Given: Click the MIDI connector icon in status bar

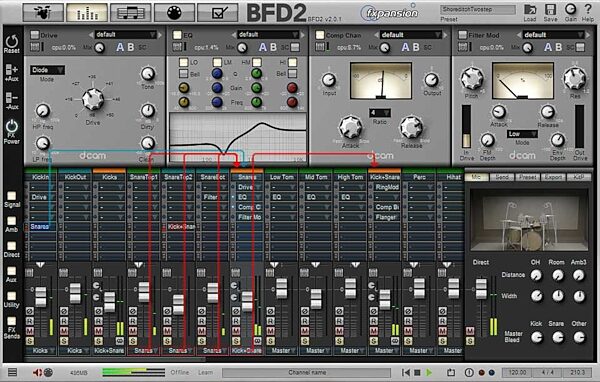Looking at the screenshot, I should (48, 372).
